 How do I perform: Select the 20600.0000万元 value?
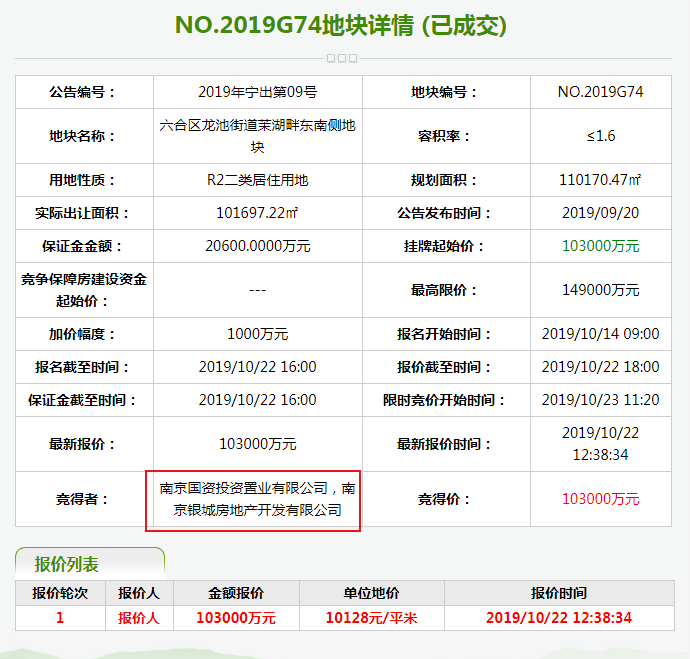tap(257, 246)
